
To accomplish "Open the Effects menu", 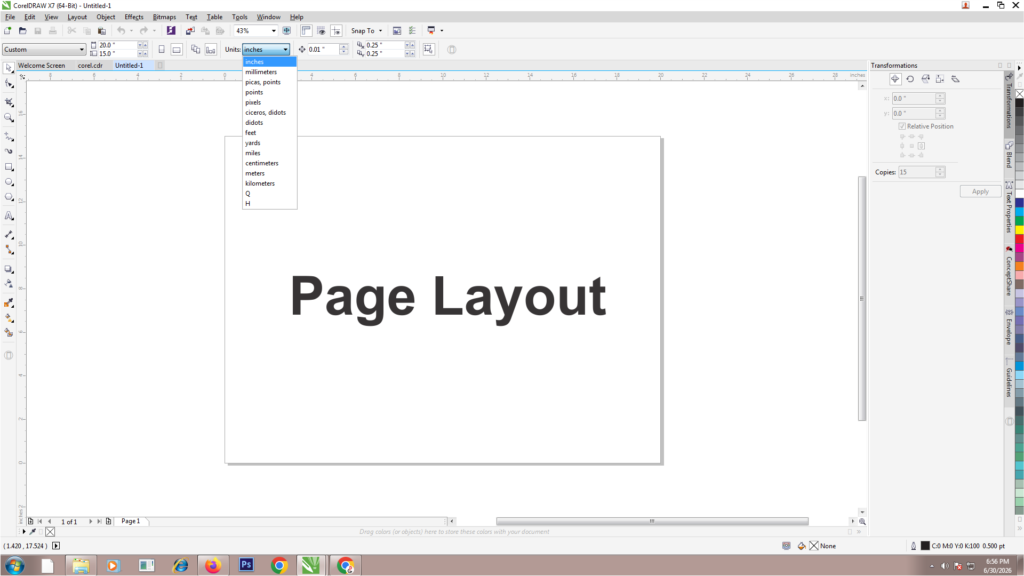I will coord(134,17).
